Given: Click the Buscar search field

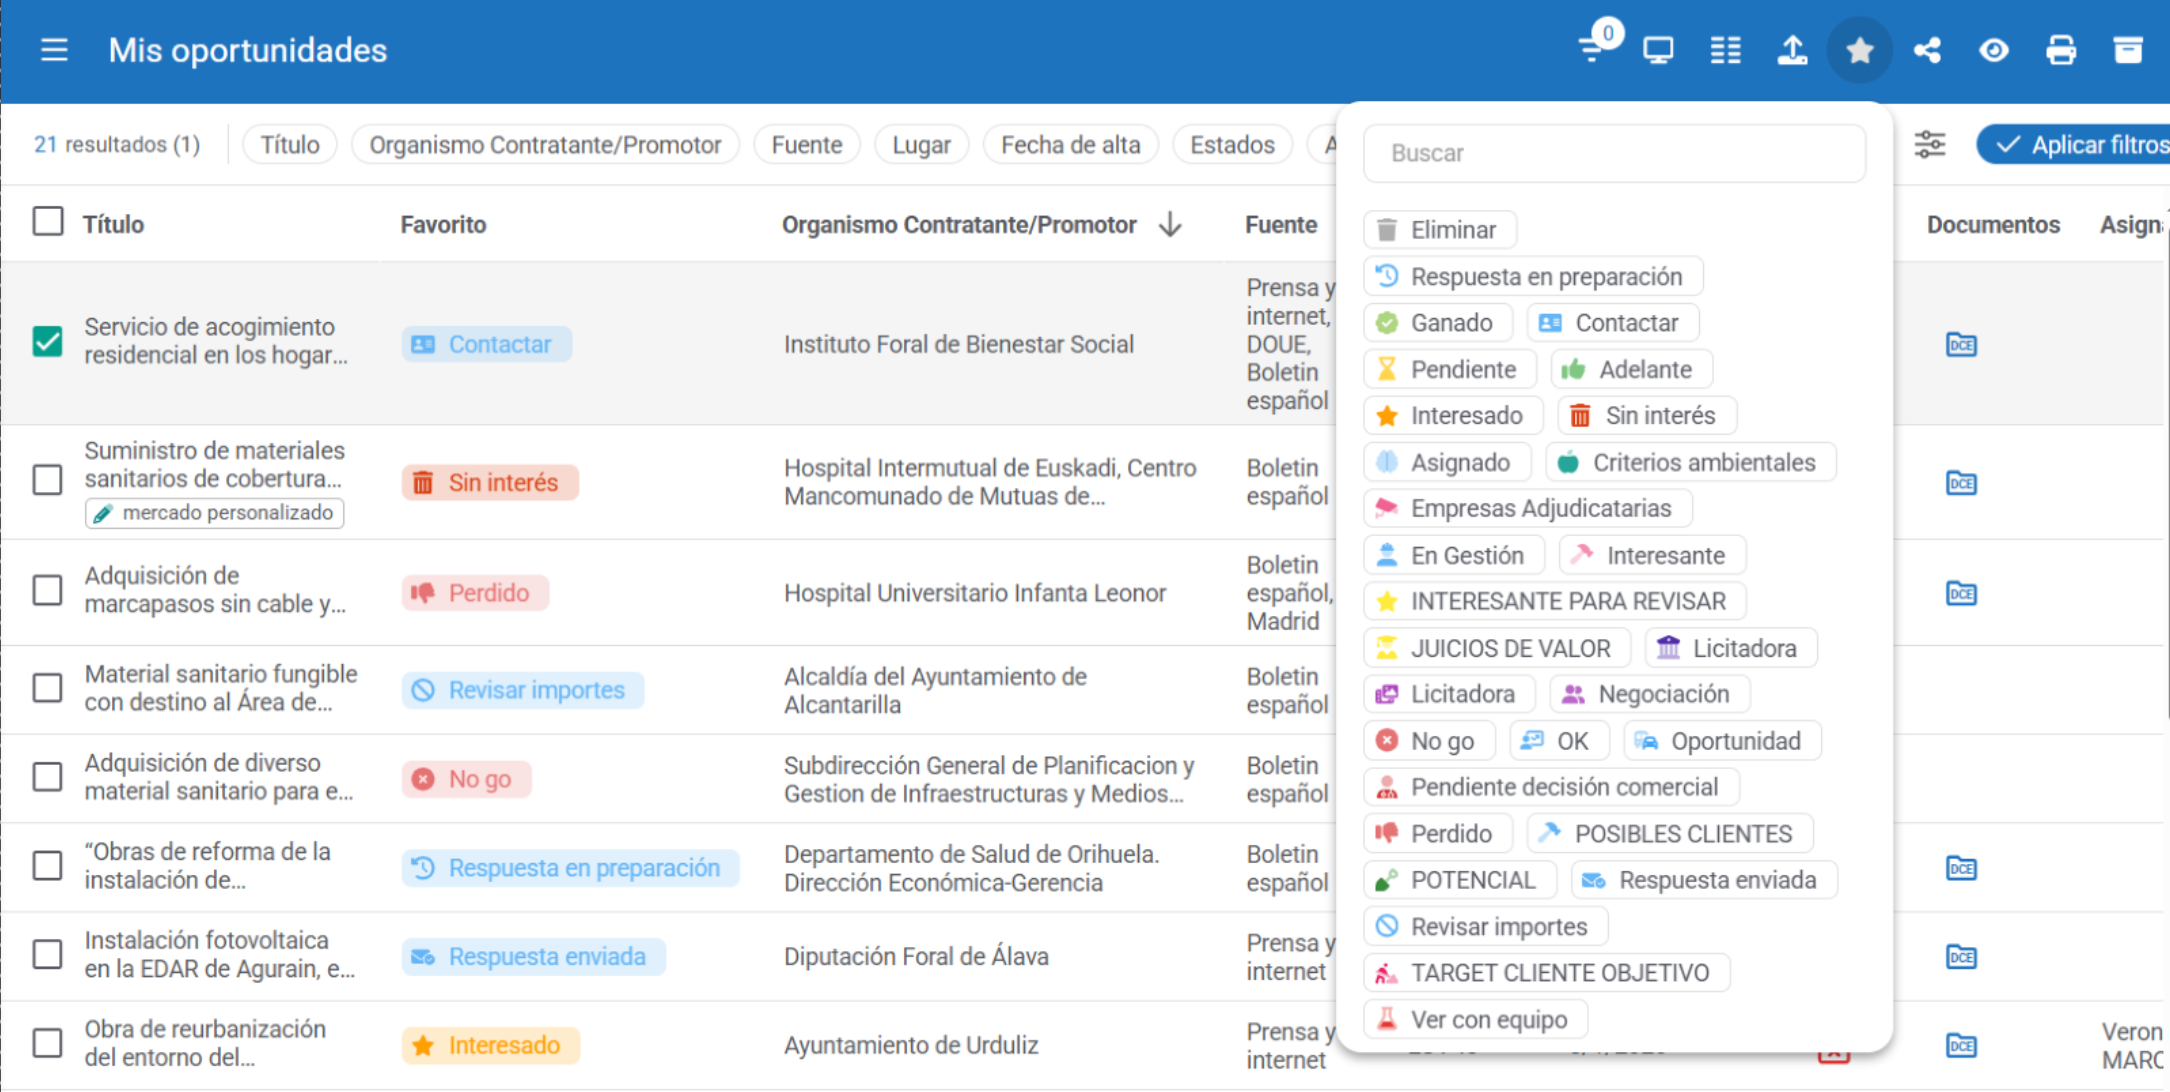Looking at the screenshot, I should pyautogui.click(x=1614, y=153).
